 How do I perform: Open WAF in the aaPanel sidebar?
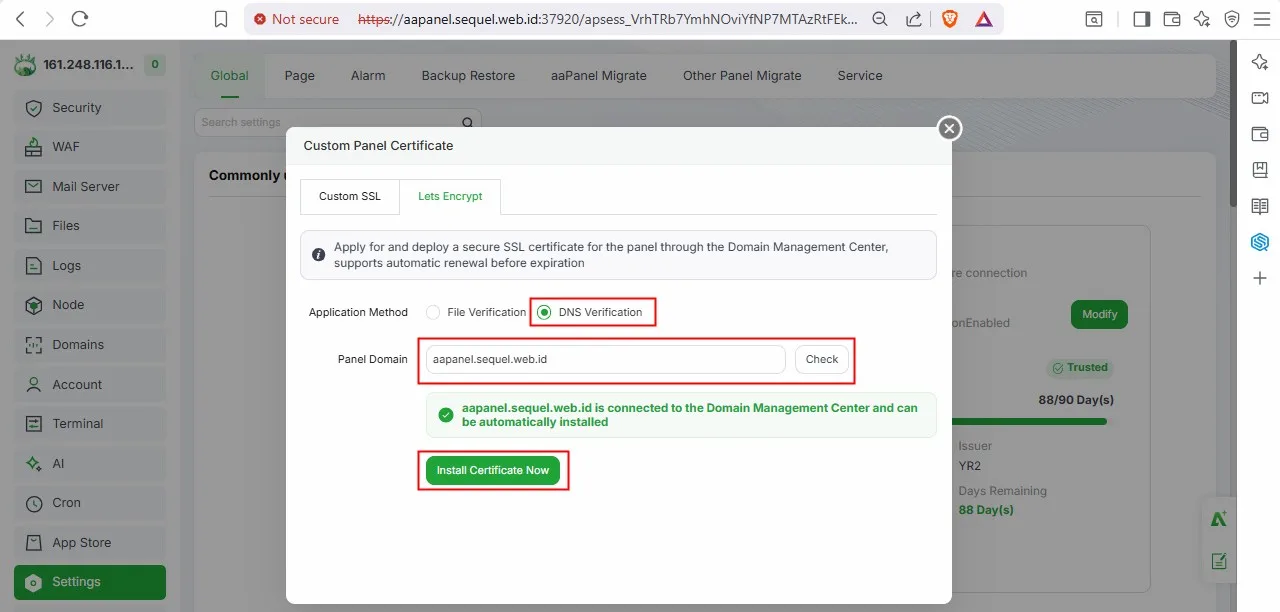90,147
